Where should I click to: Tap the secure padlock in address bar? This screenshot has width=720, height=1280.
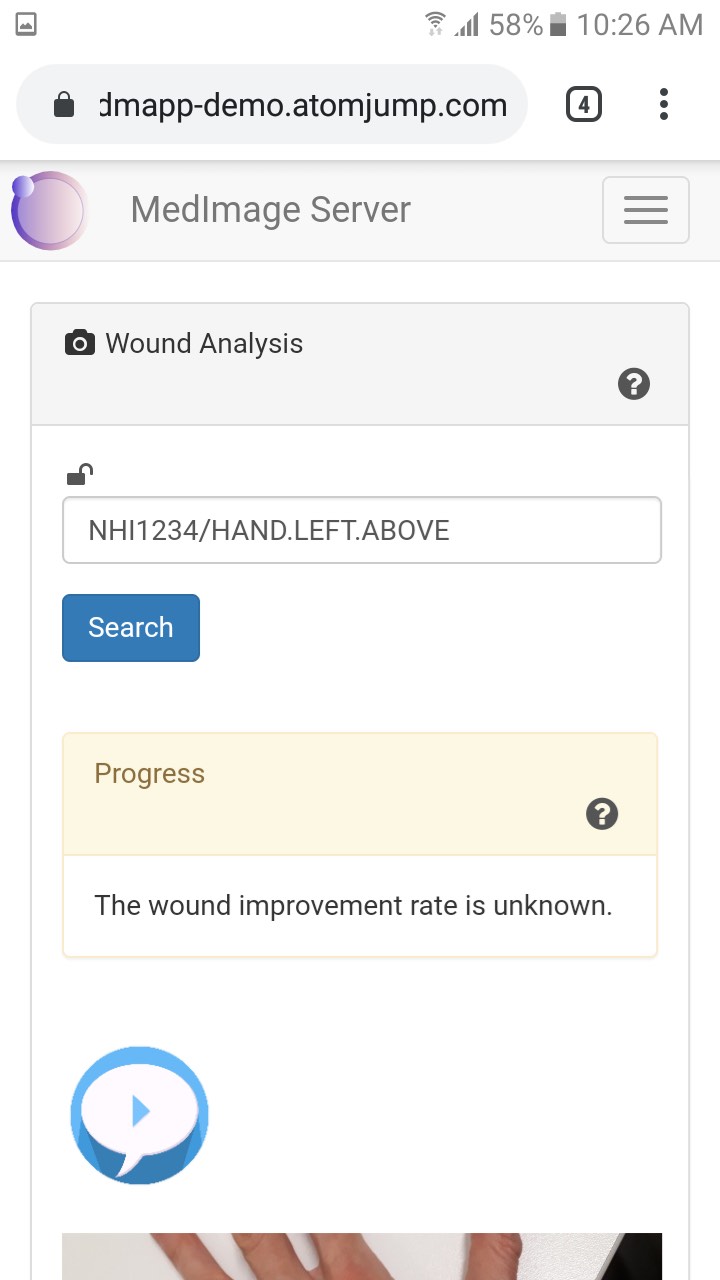point(64,105)
